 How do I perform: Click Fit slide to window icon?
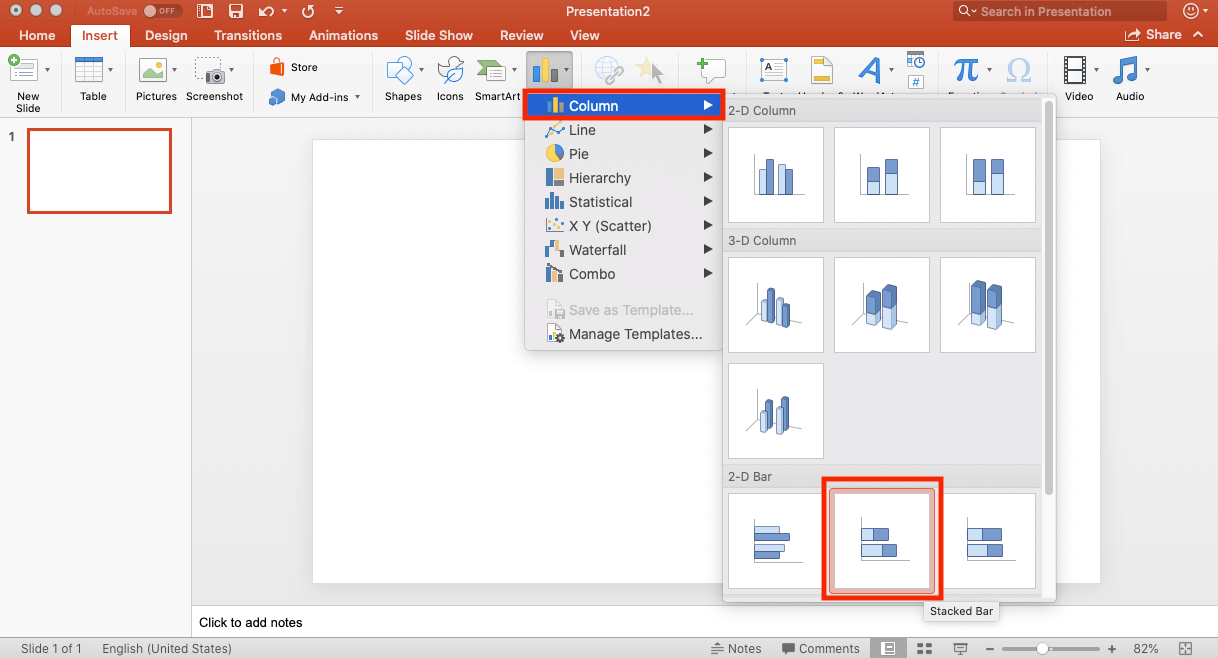(1186, 648)
